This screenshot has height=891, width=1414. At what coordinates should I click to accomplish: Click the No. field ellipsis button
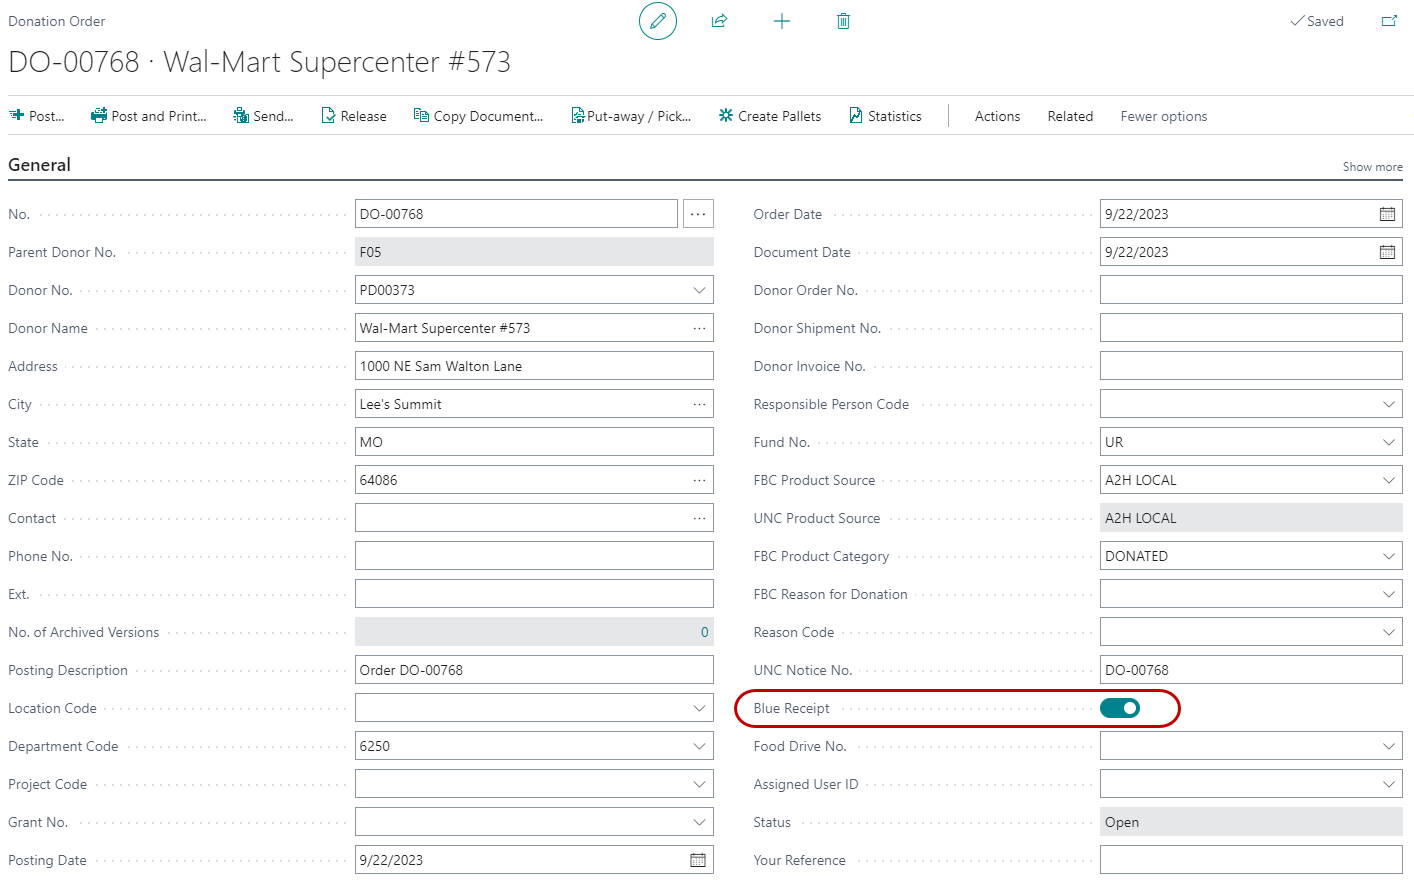click(698, 214)
